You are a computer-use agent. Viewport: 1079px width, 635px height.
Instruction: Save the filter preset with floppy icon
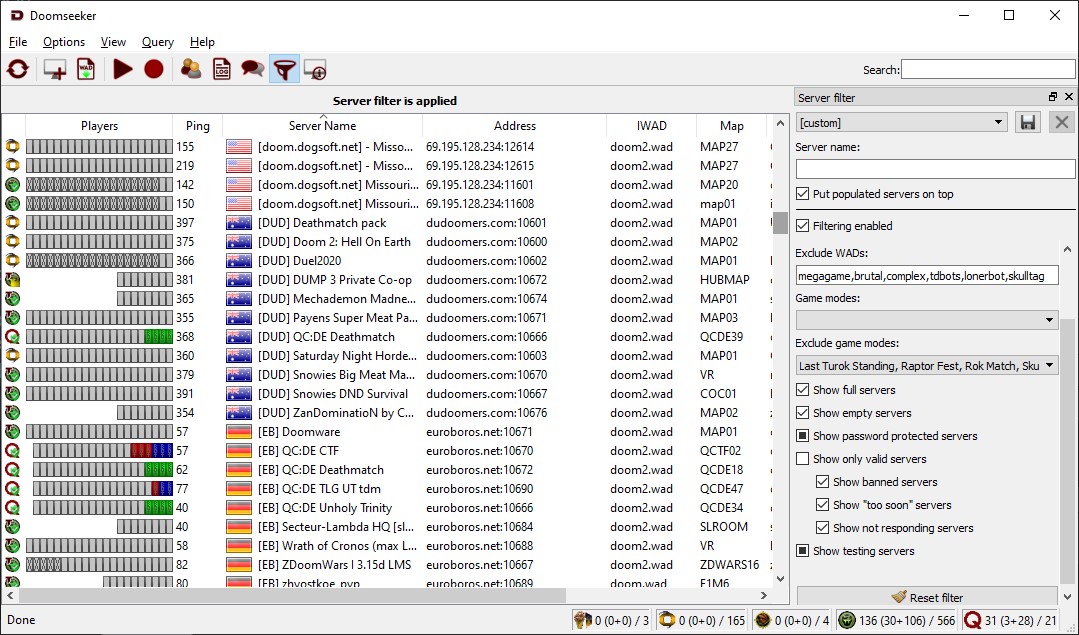click(x=1027, y=122)
